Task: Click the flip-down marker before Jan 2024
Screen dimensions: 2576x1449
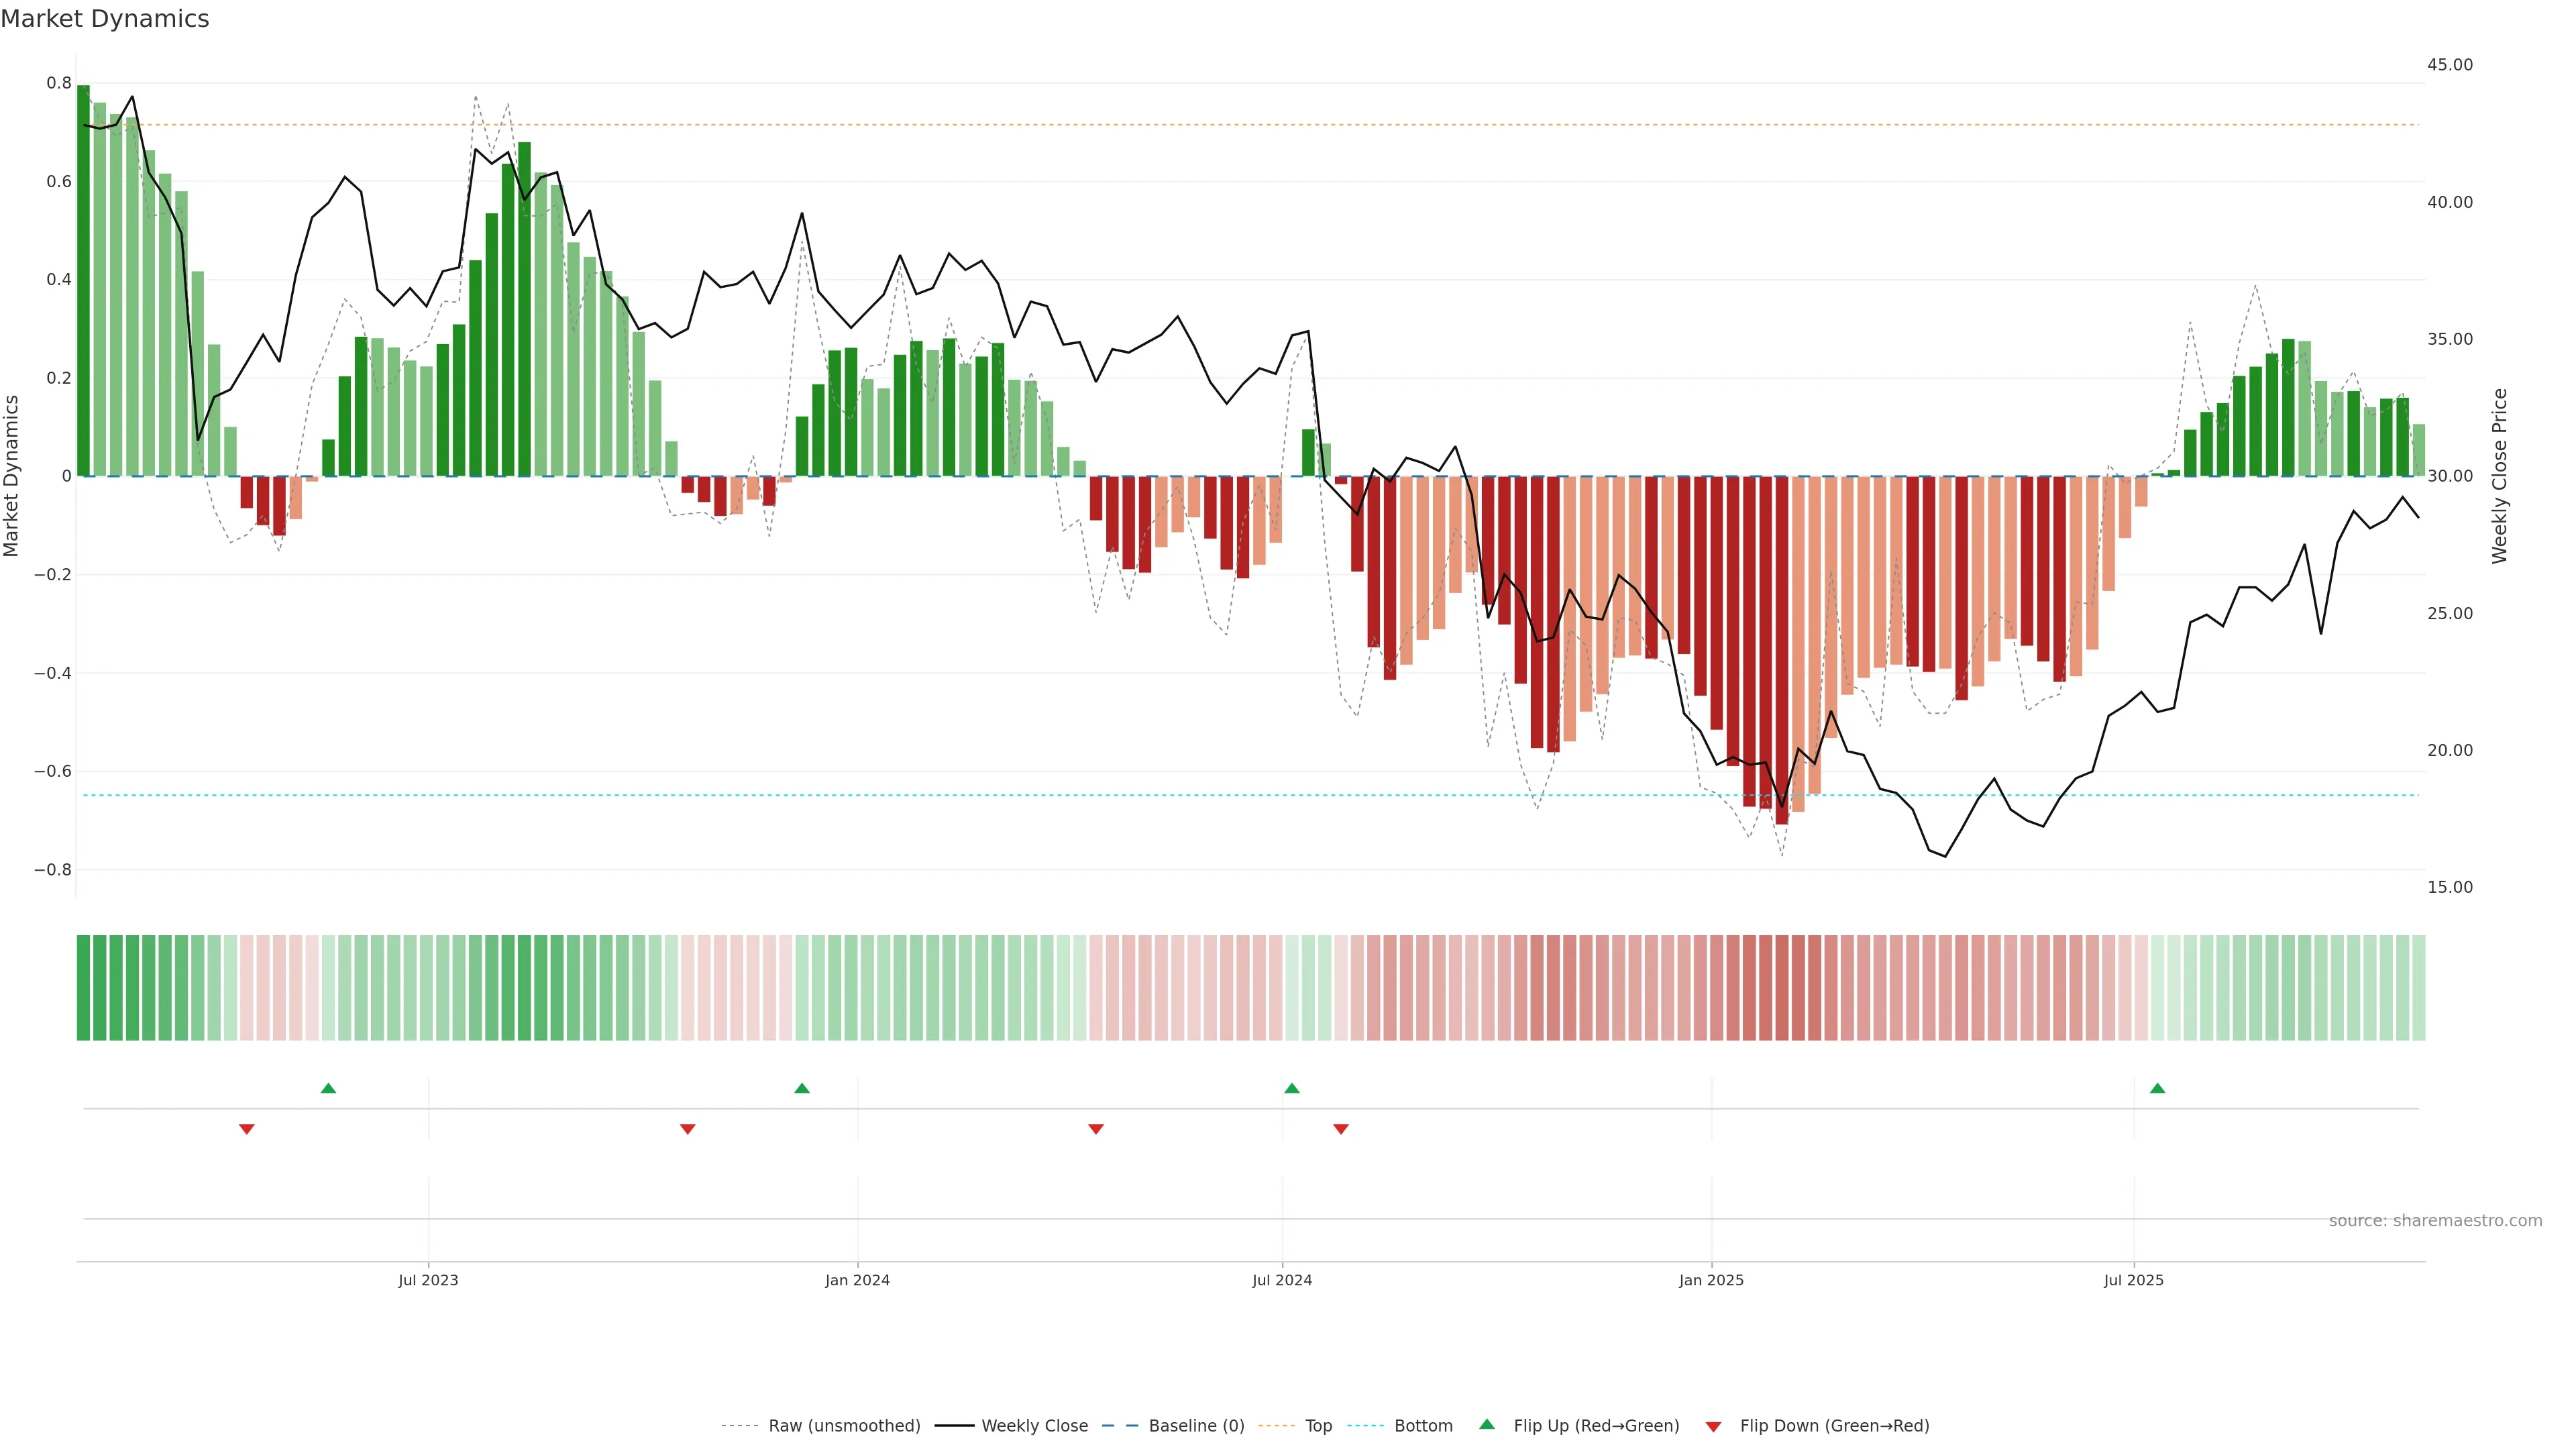Action: [x=687, y=1129]
